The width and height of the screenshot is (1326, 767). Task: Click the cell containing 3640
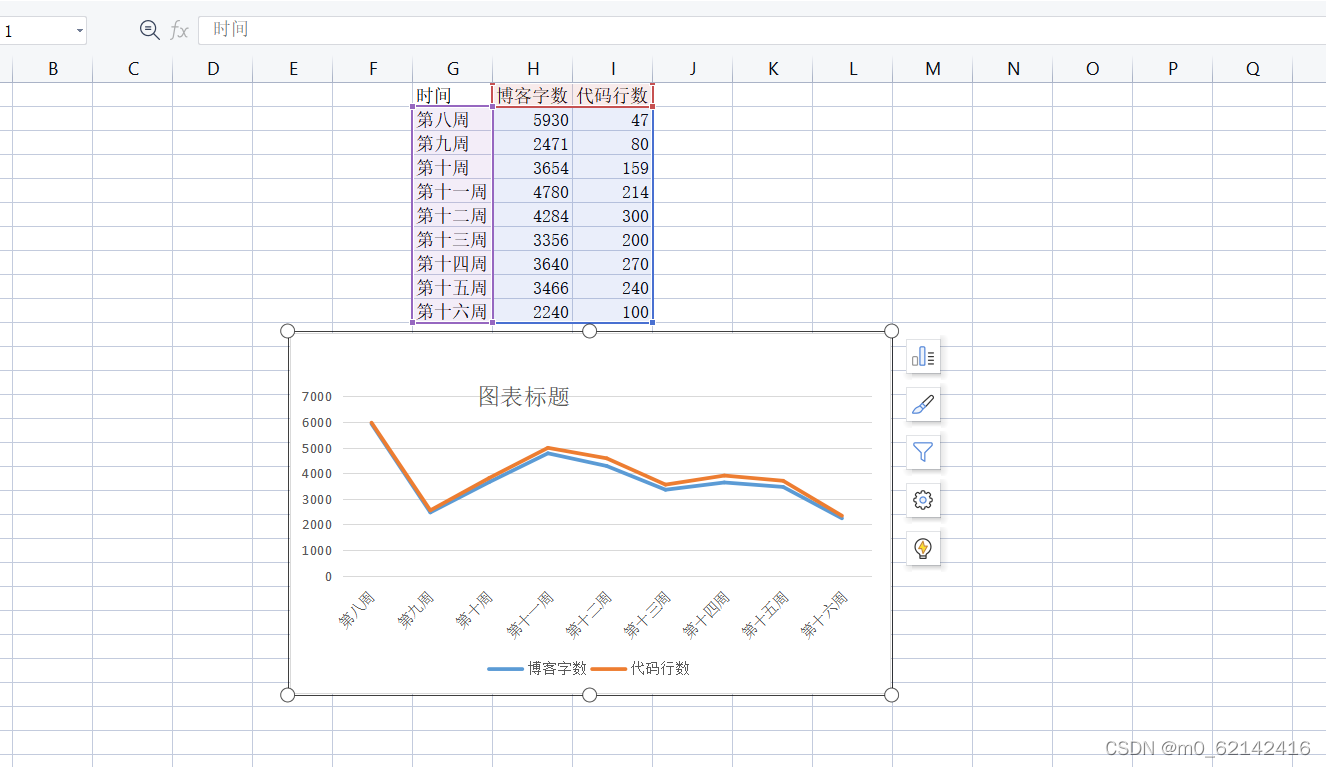pyautogui.click(x=533, y=263)
